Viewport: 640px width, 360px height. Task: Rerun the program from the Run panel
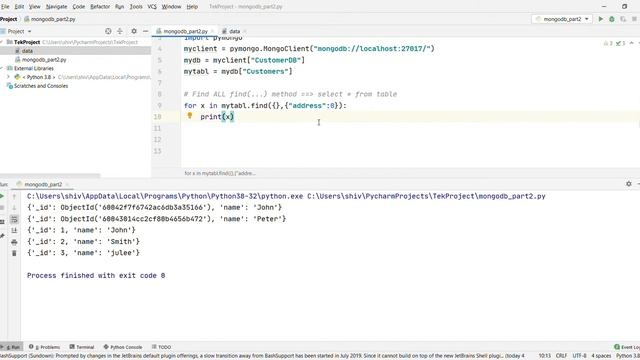coord(2,196)
